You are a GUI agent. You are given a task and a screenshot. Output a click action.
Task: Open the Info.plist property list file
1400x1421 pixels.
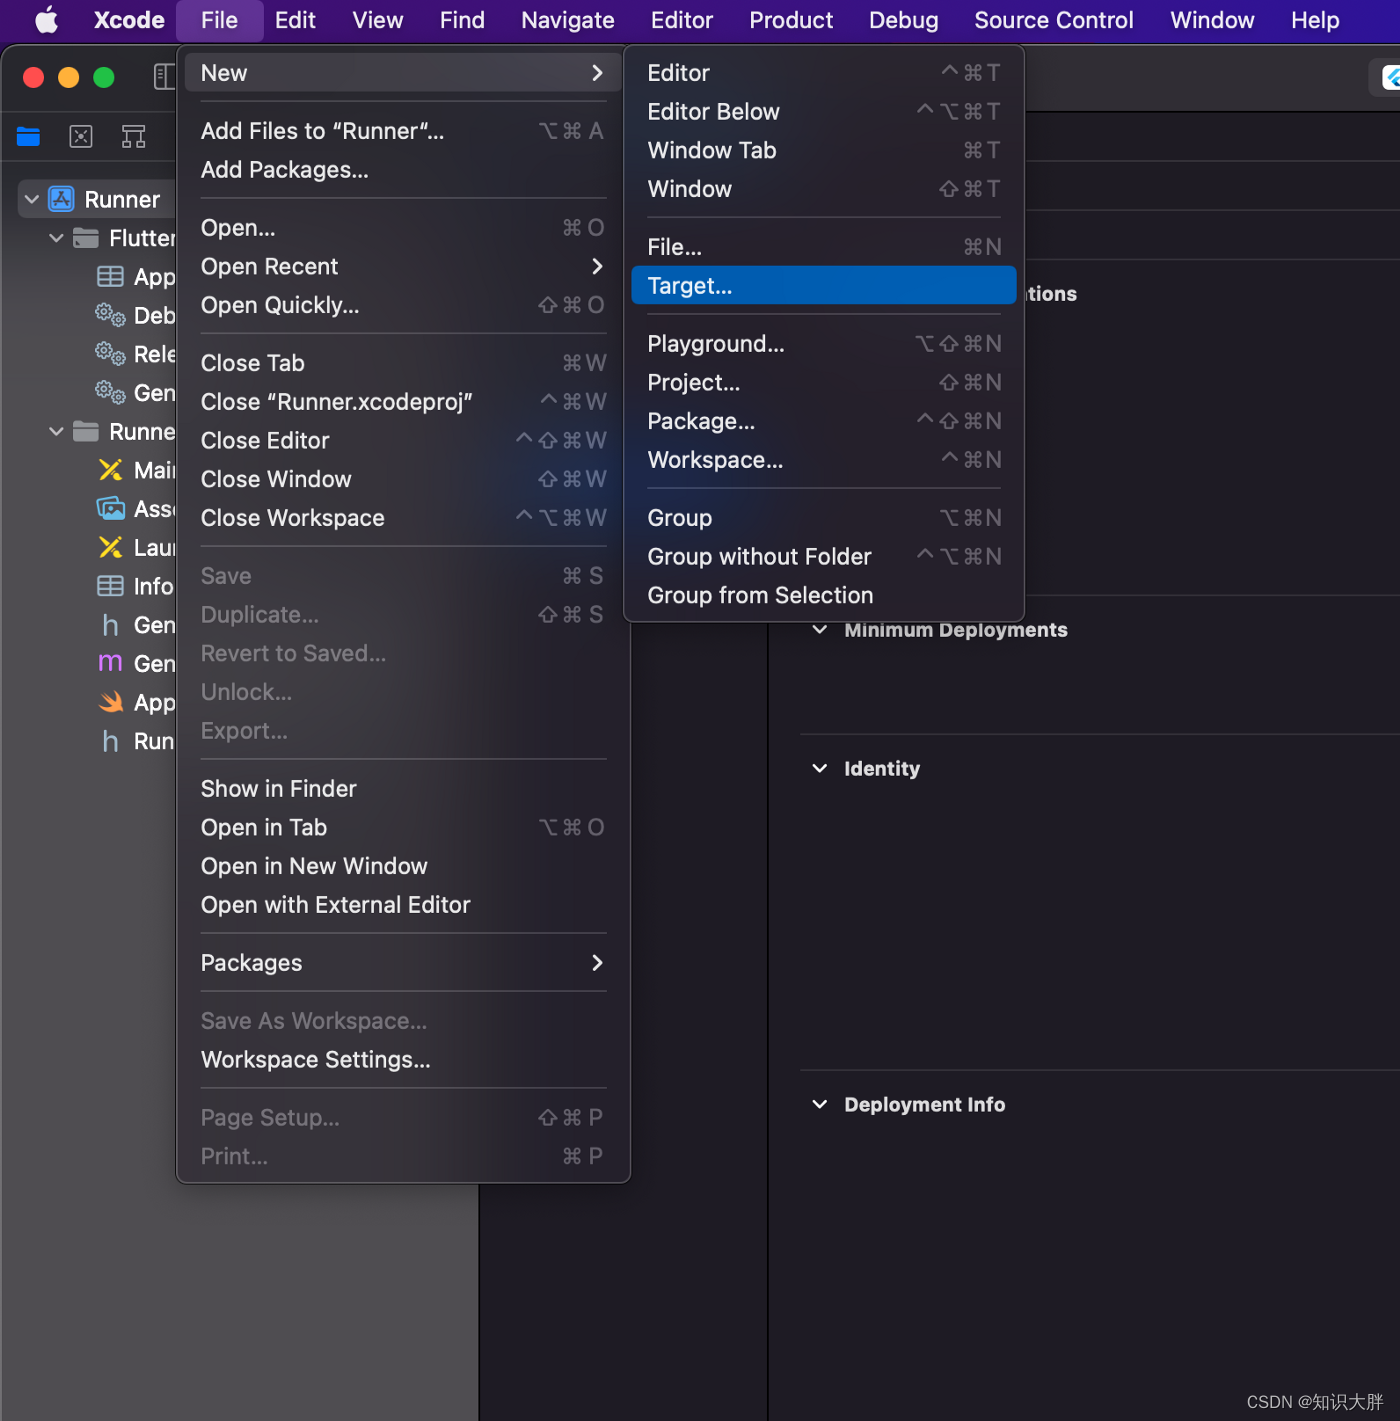pyautogui.click(x=150, y=586)
